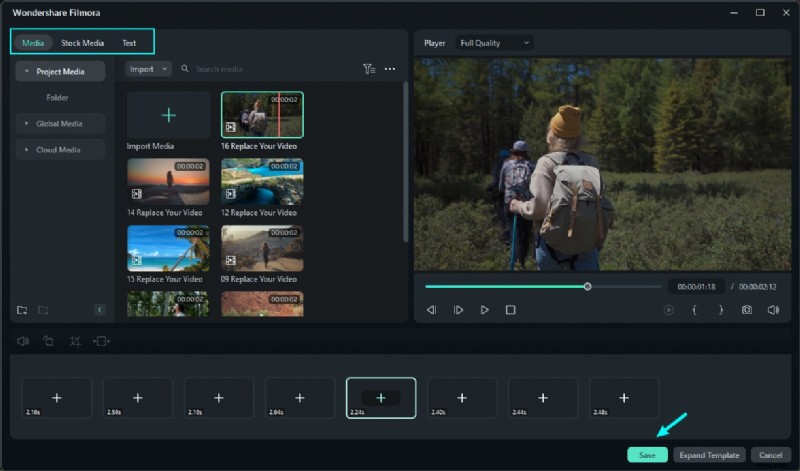Click the audio mute icon in the slot toolbar
The height and width of the screenshot is (471, 800).
tap(23, 341)
